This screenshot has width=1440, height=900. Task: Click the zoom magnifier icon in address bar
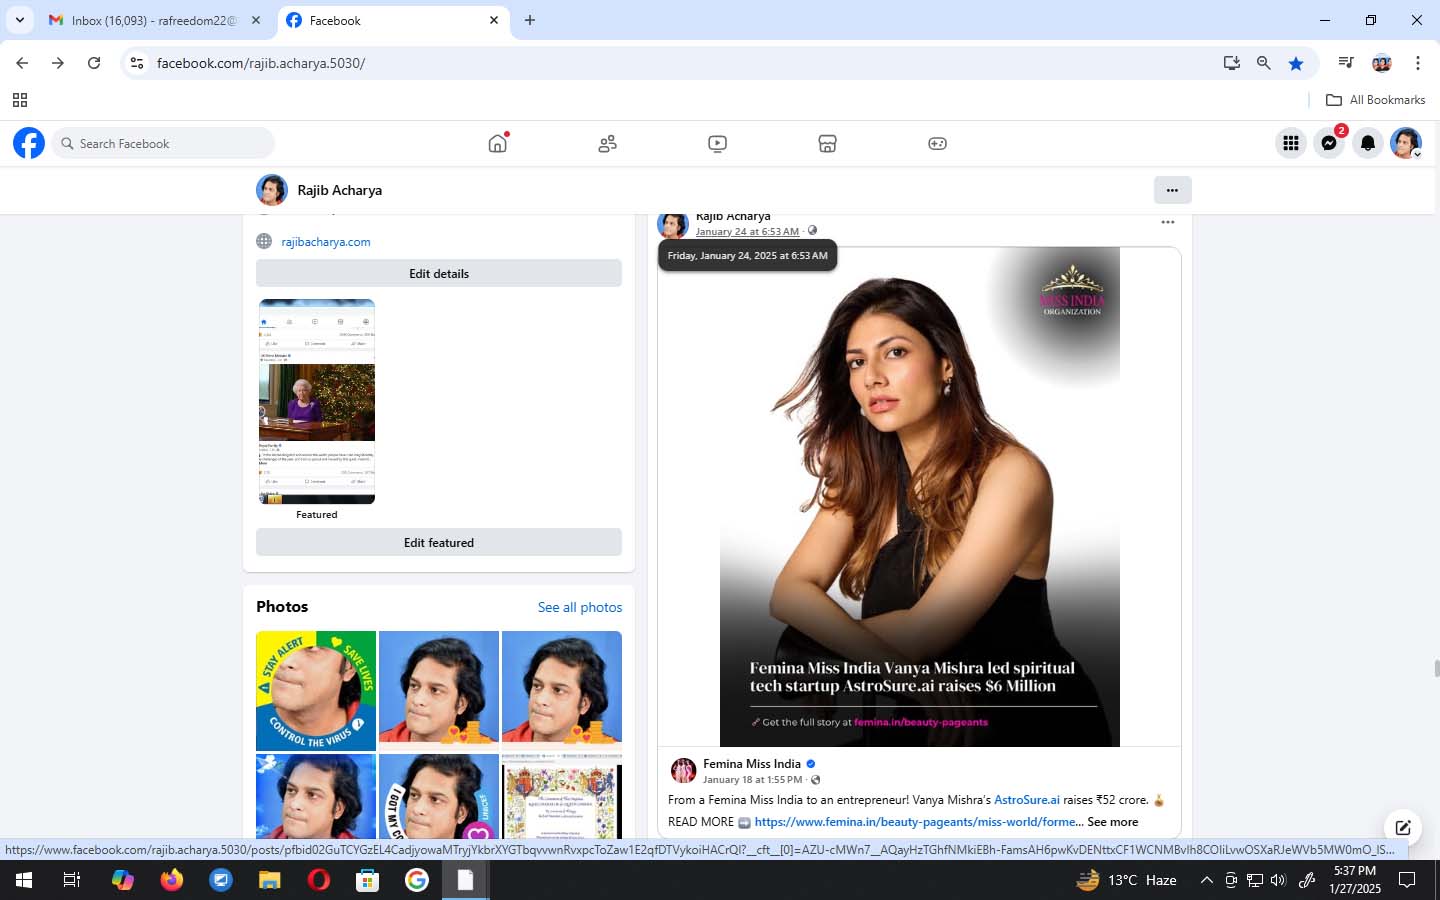click(1263, 63)
